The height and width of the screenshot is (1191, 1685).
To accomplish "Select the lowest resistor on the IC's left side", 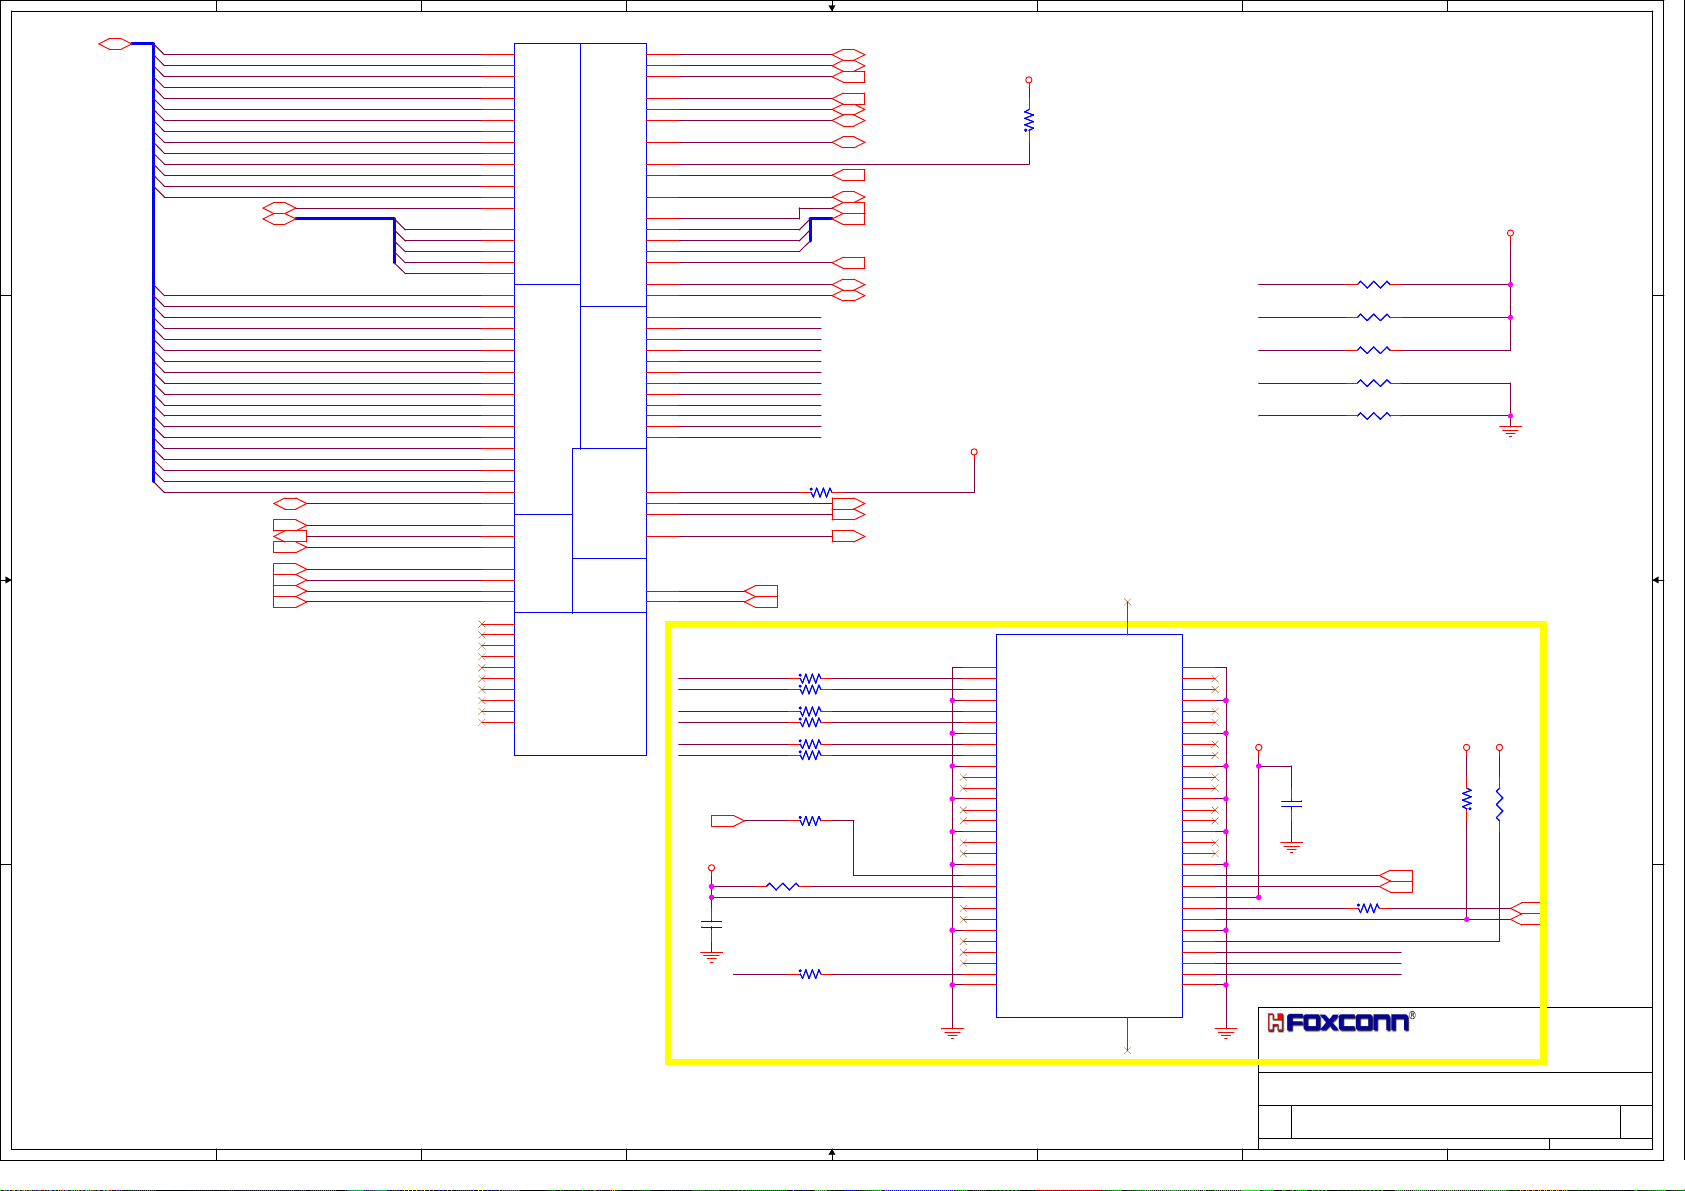I will pos(810,974).
